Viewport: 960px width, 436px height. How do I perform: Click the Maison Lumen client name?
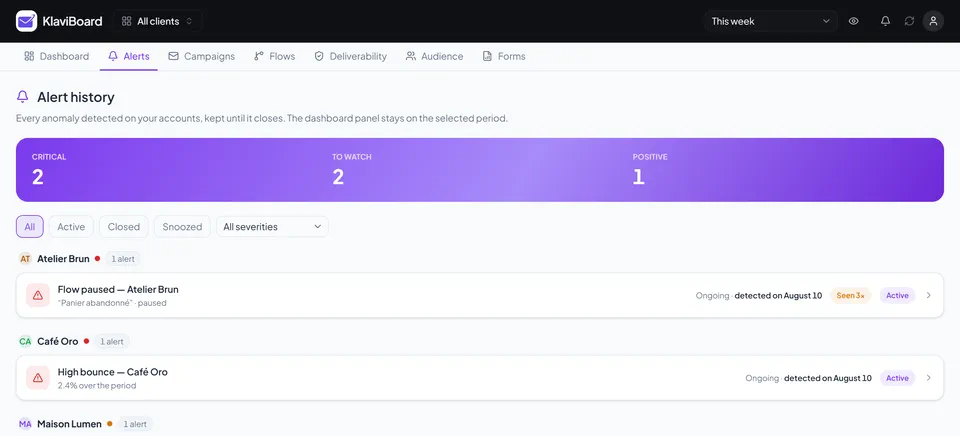tap(69, 424)
